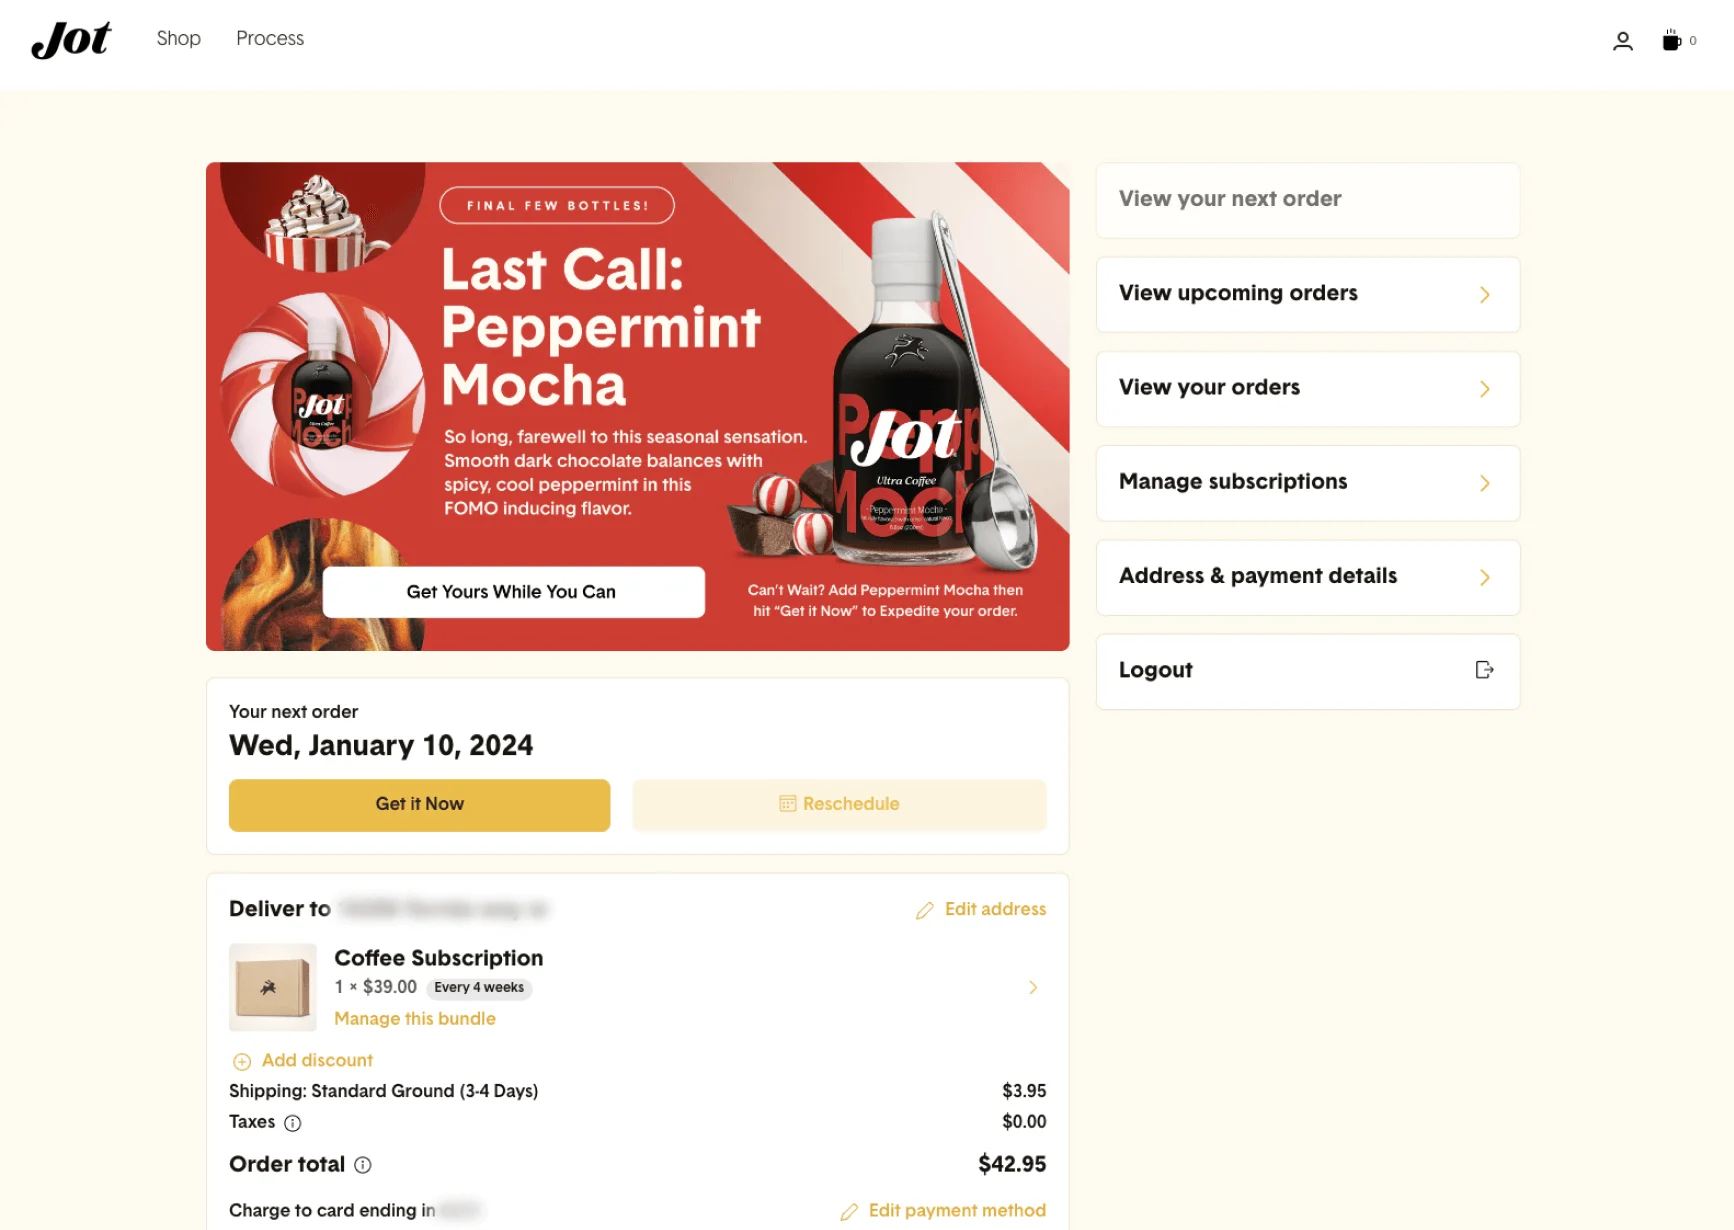Click the info icon beside Order total
This screenshot has height=1230, width=1734.
pos(363,1164)
